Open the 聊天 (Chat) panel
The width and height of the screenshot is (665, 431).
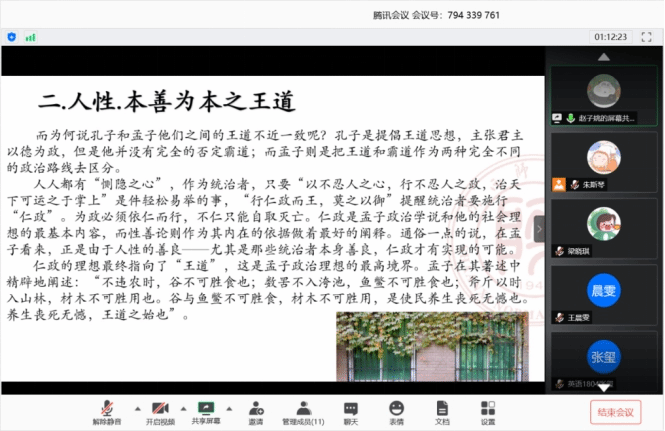[x=350, y=411]
